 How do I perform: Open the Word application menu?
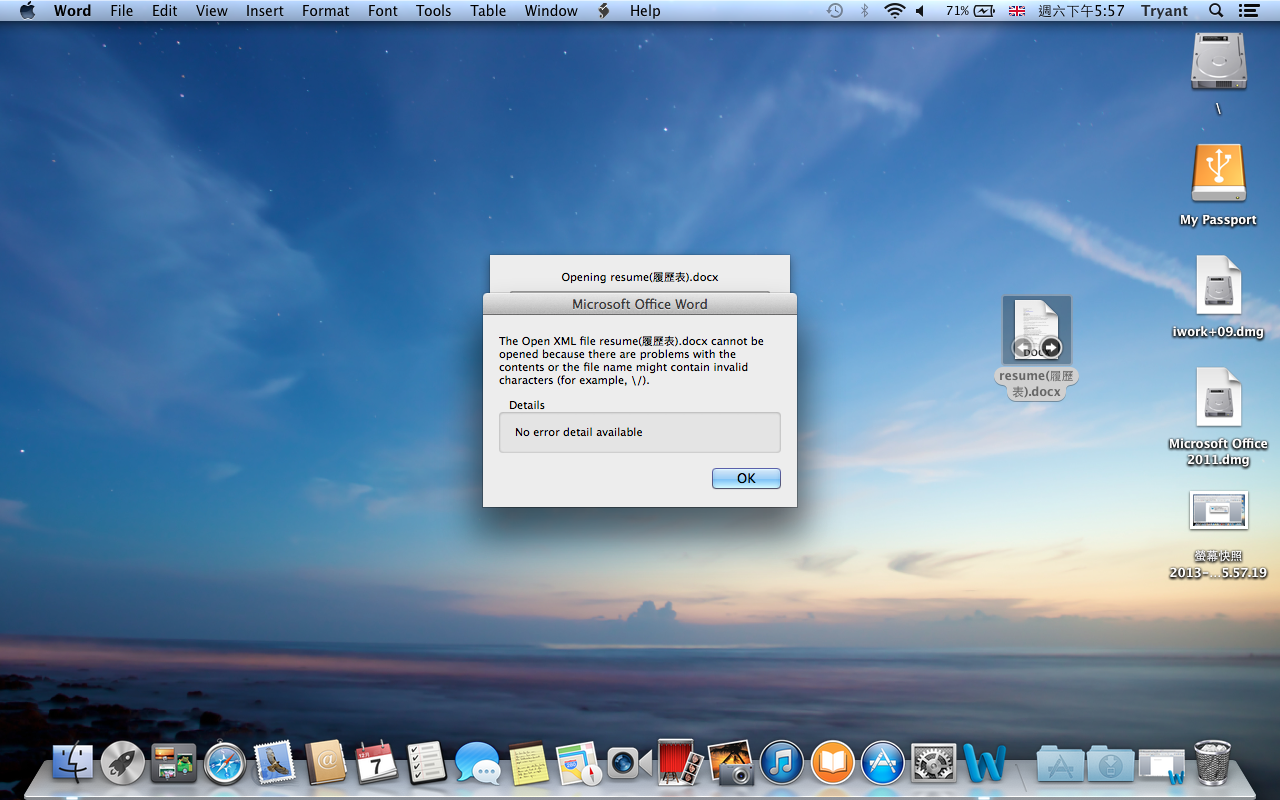pos(72,11)
